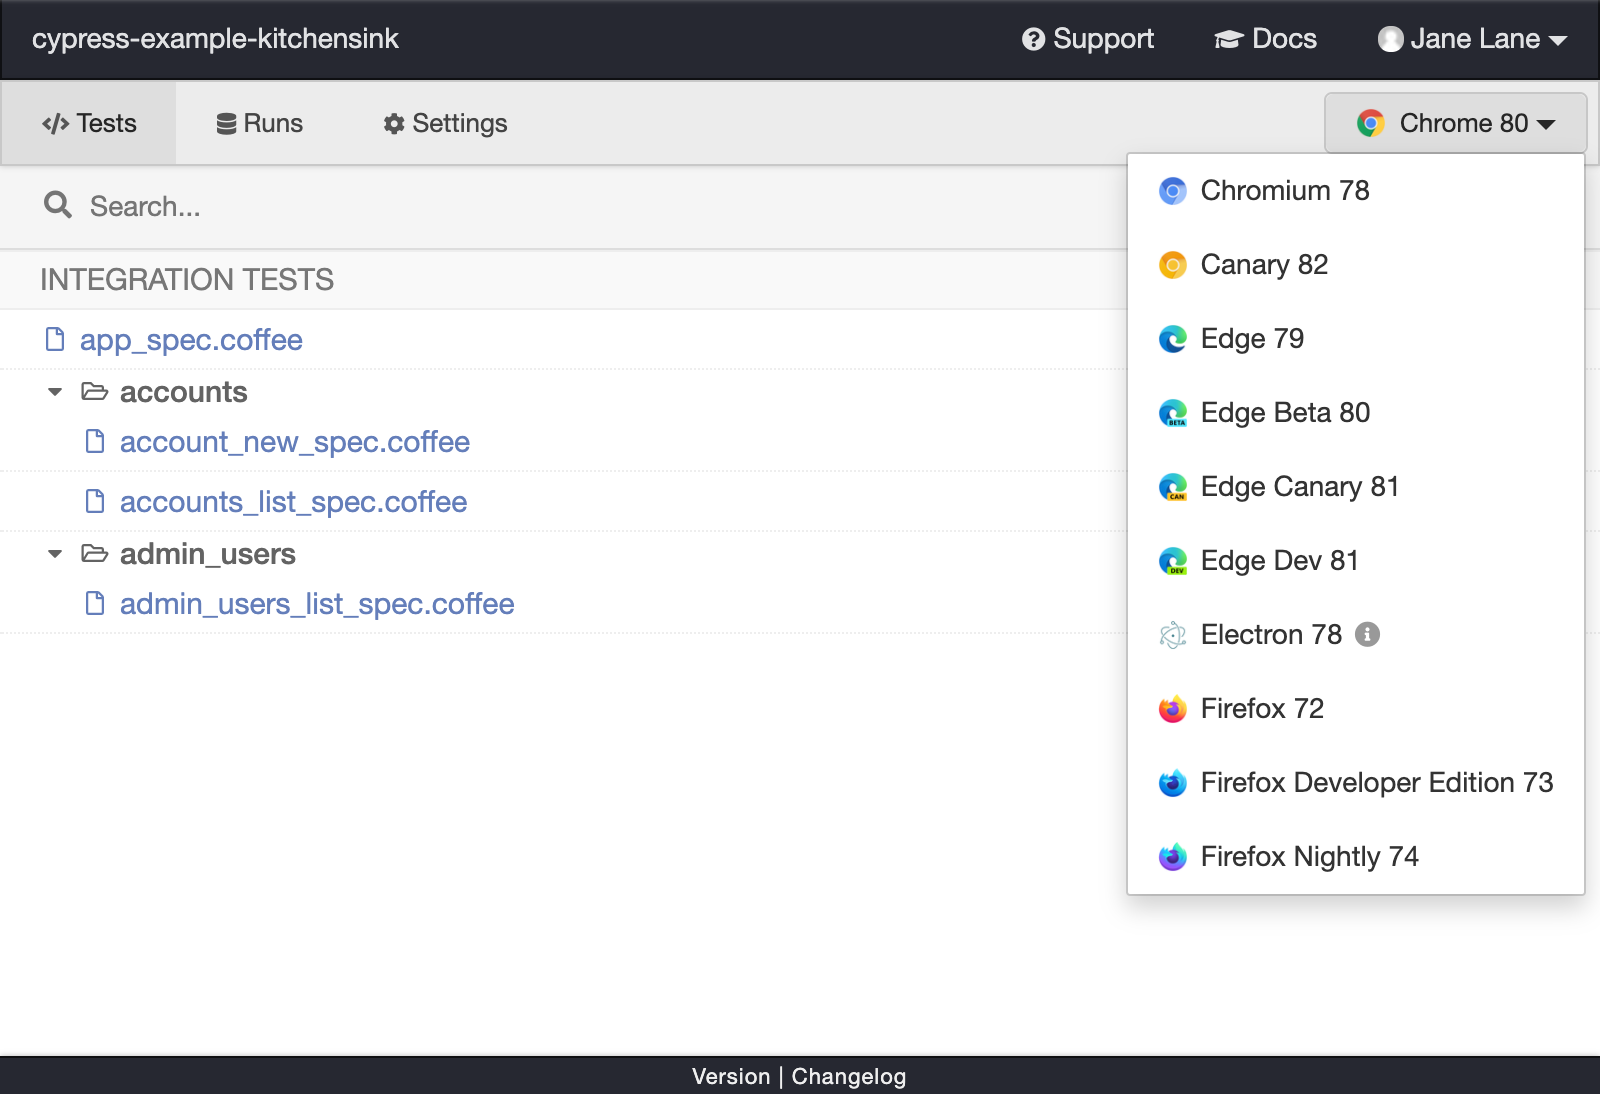Click the search magnifier icon

click(x=58, y=205)
